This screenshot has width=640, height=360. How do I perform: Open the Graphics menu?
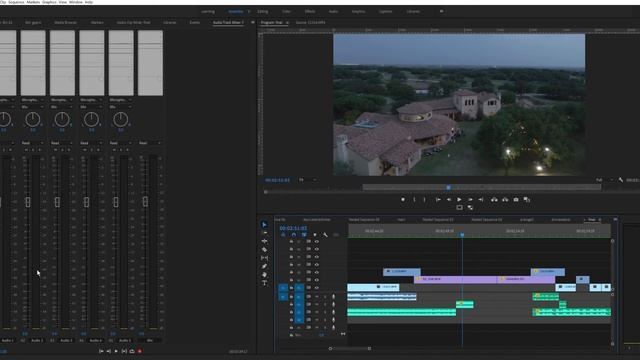49,2
